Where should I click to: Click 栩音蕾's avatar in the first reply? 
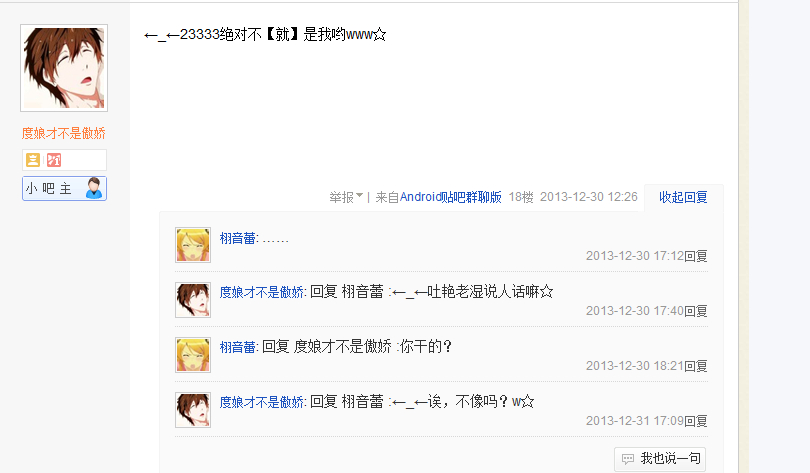coord(193,245)
